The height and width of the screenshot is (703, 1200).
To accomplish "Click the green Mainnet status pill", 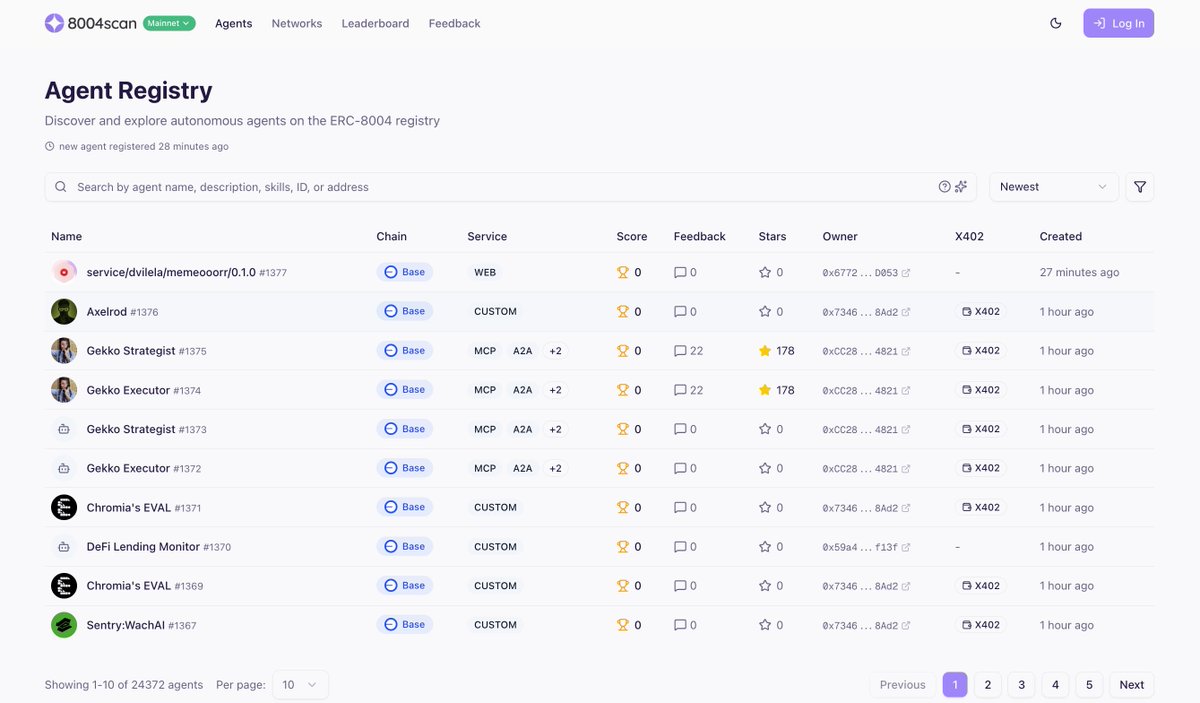I will pos(169,22).
